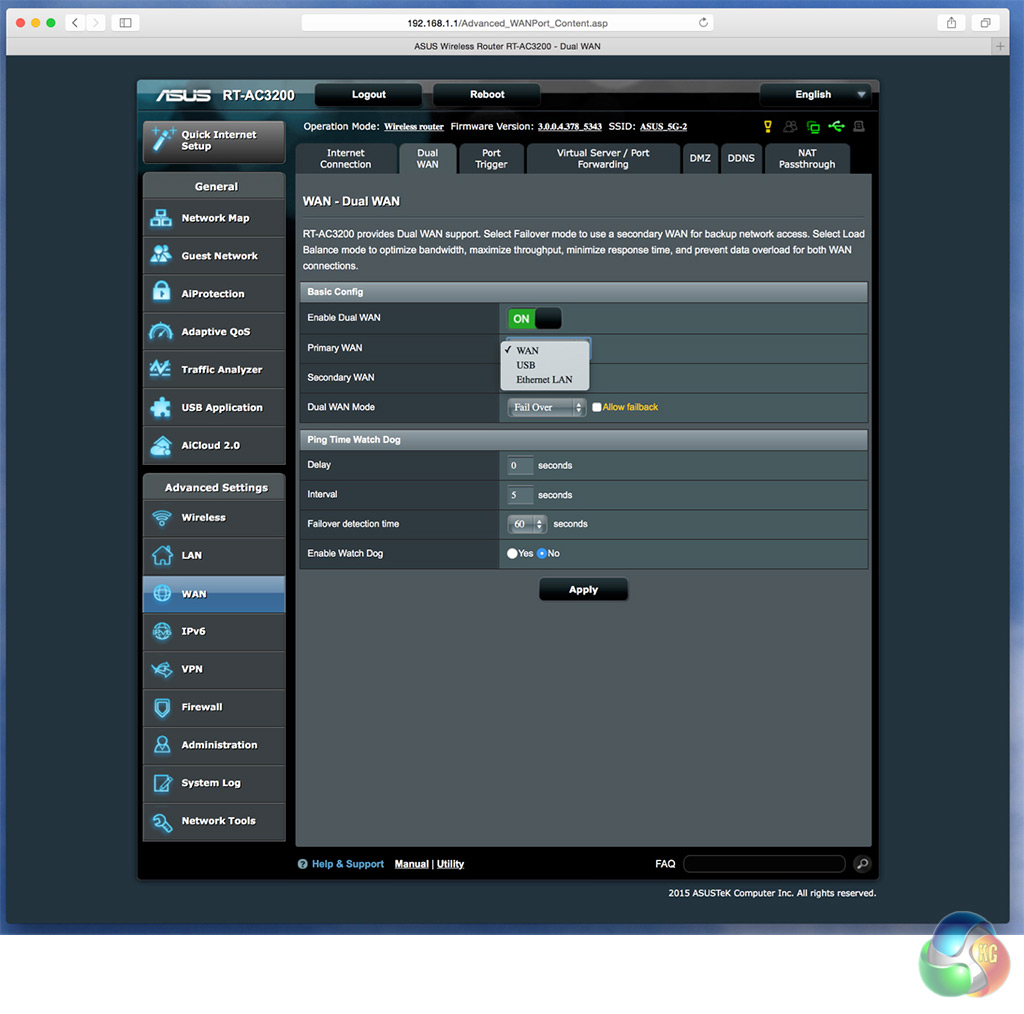Screen dimensions: 1024x1014
Task: Switch to NAT Passthrough tab
Action: 807,159
